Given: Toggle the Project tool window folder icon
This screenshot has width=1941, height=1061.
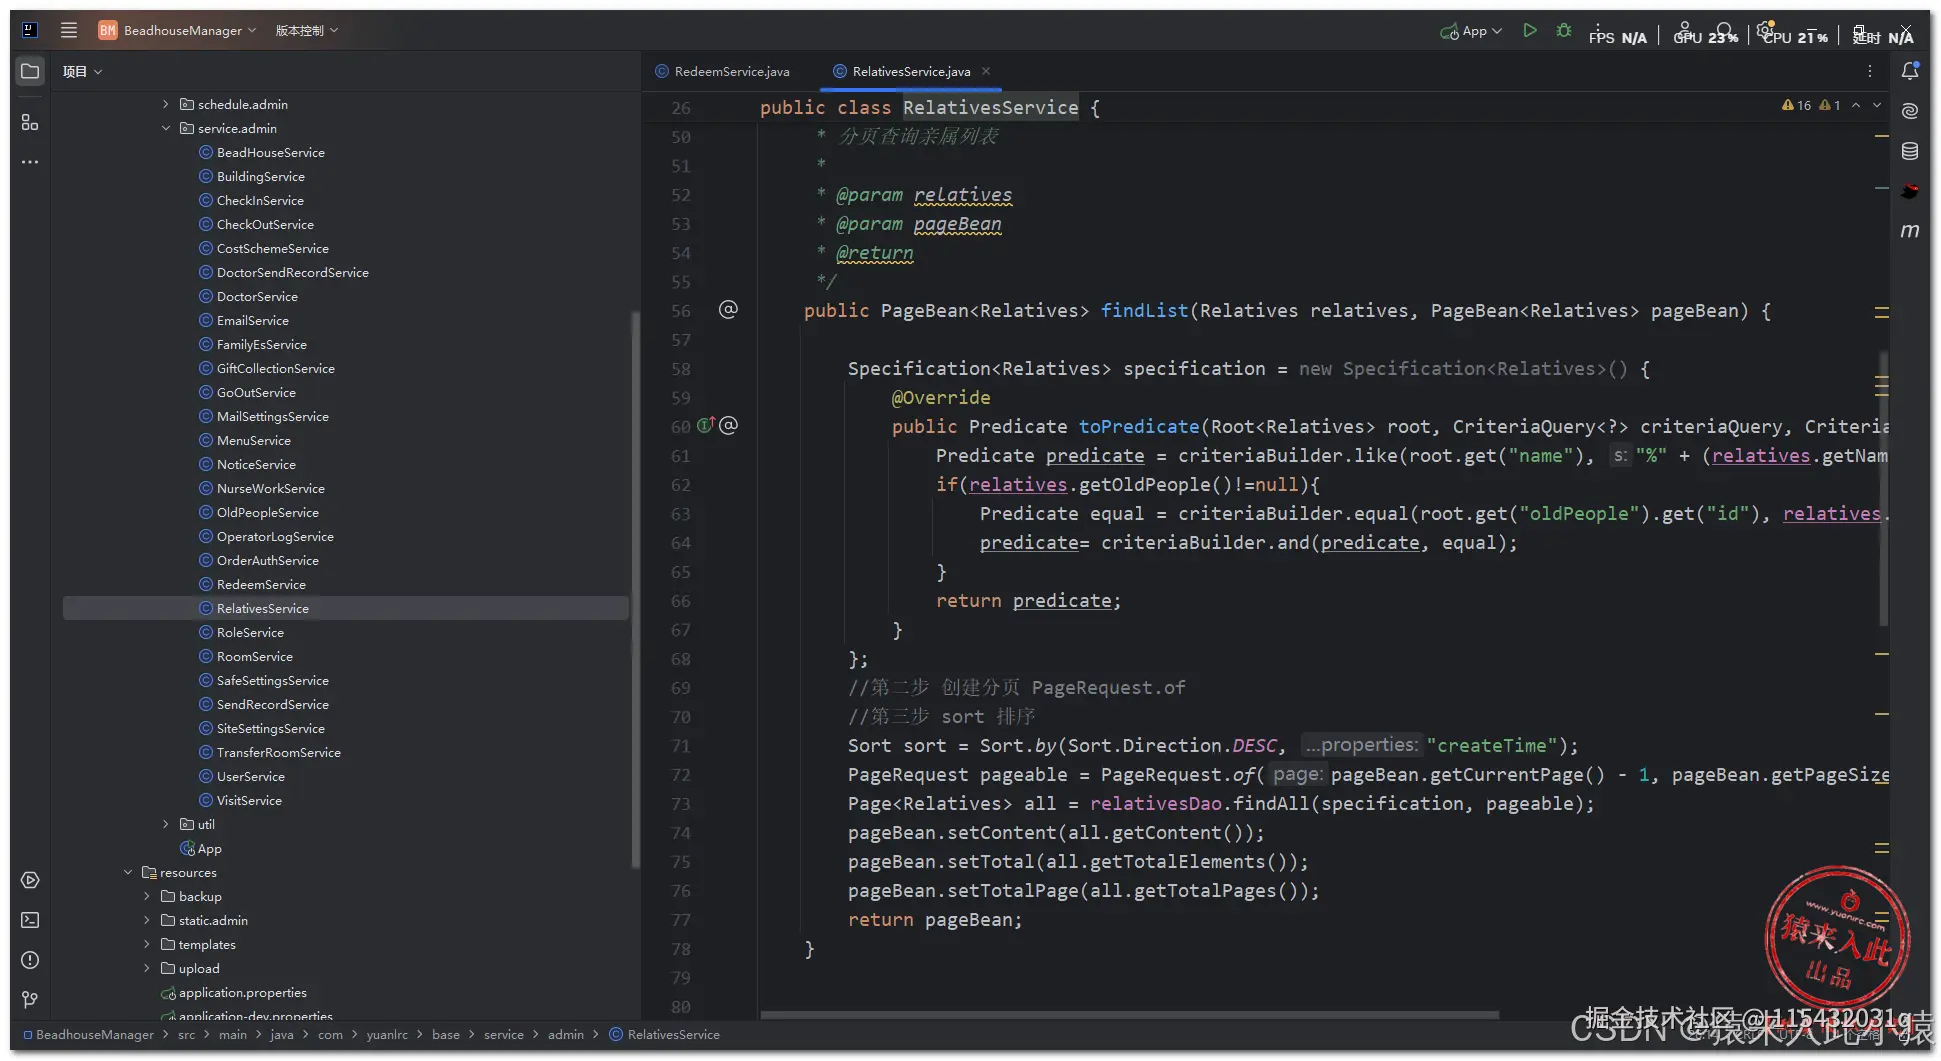Looking at the screenshot, I should pyautogui.click(x=30, y=71).
